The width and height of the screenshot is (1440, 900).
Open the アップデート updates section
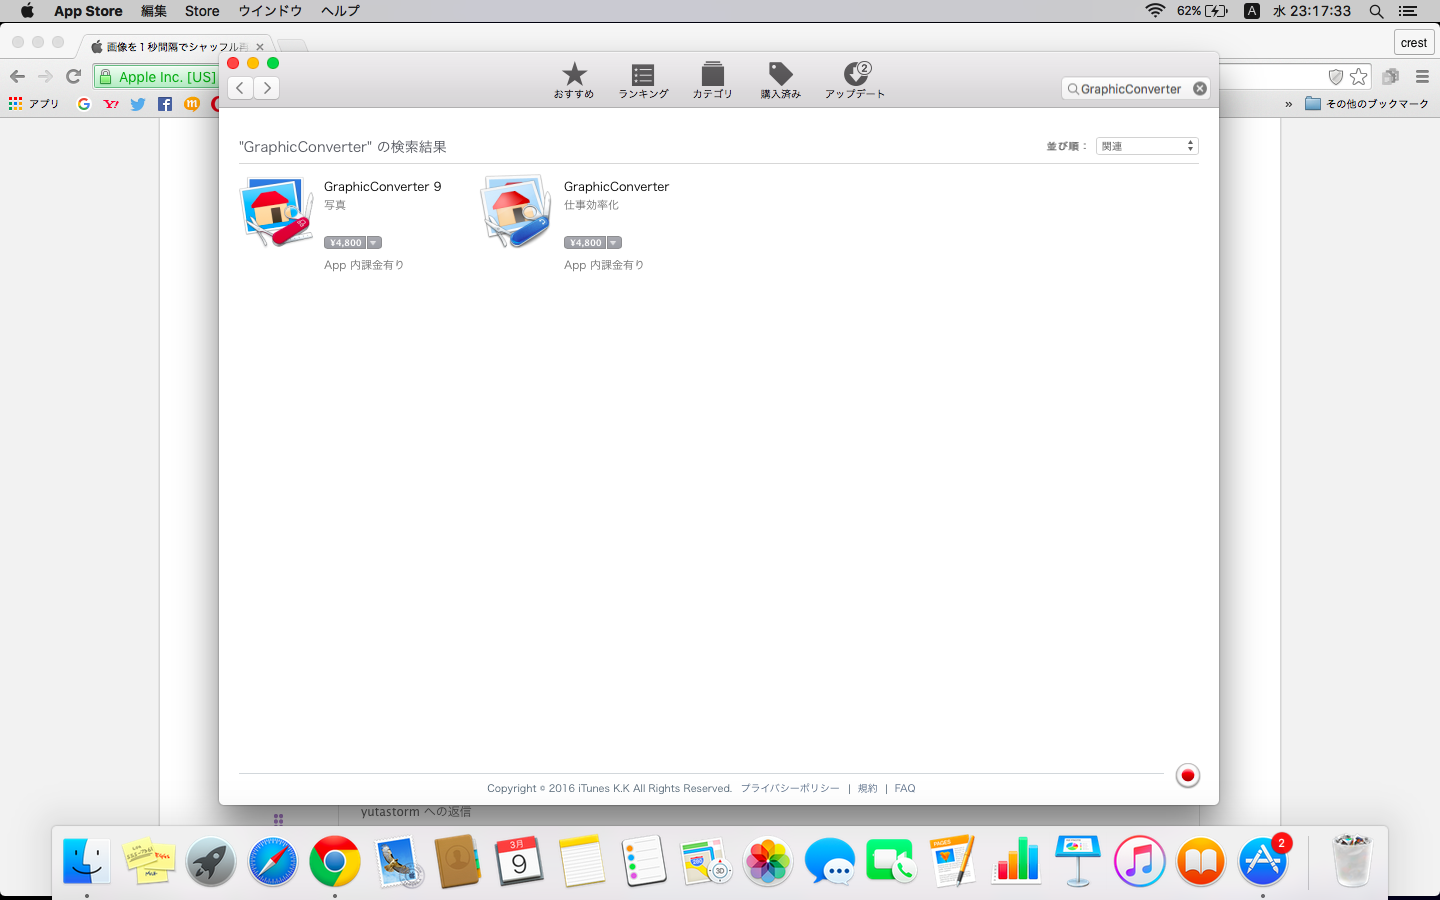(855, 80)
